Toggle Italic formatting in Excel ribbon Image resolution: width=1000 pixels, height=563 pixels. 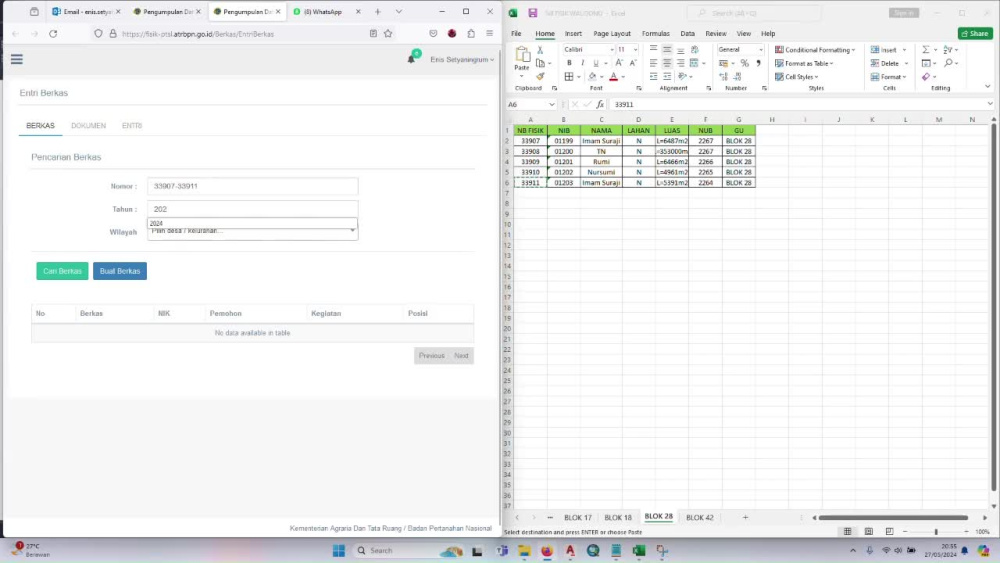coord(582,63)
